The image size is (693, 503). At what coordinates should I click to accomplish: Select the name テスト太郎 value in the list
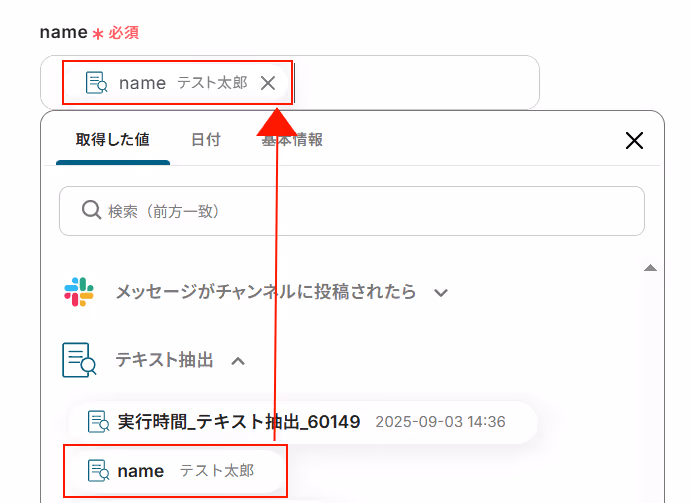pyautogui.click(x=176, y=471)
